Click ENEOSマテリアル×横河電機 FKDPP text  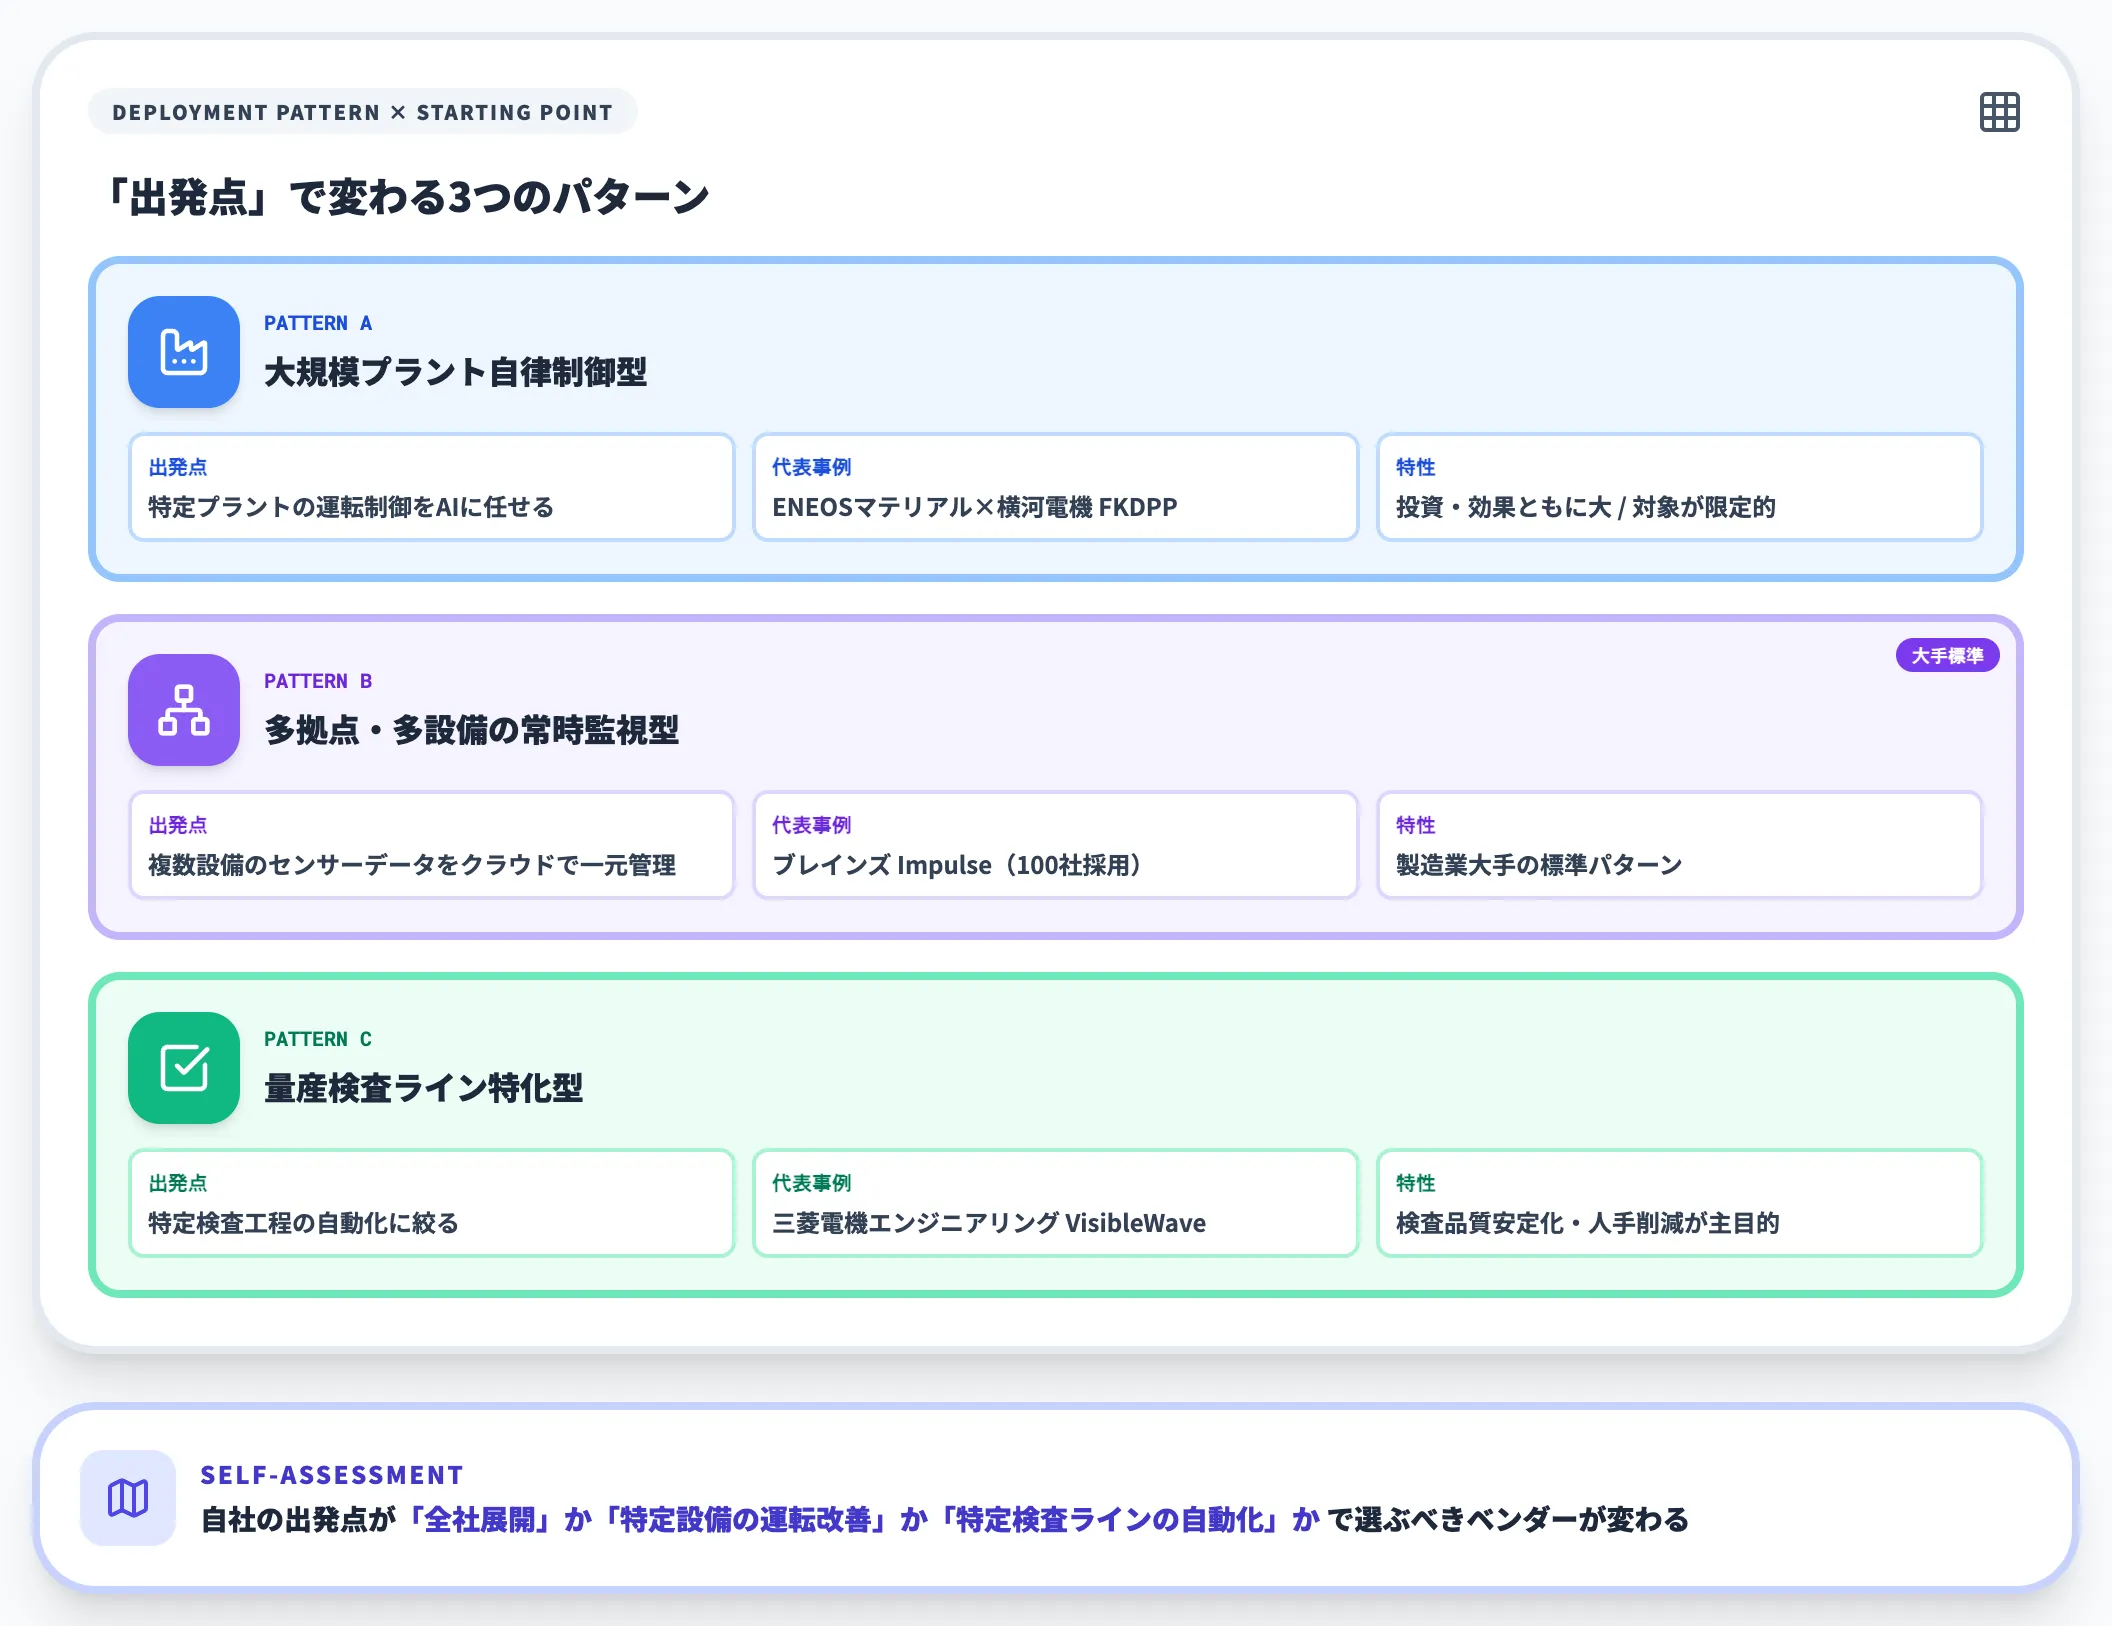pyautogui.click(x=974, y=507)
